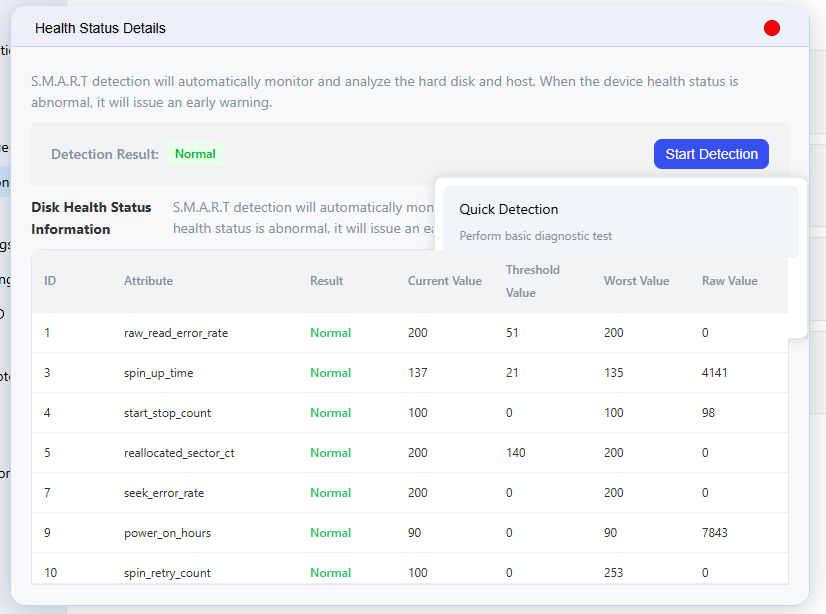This screenshot has width=826, height=614.
Task: Click worst value 253 for spin_retry_count
Action: coord(614,573)
